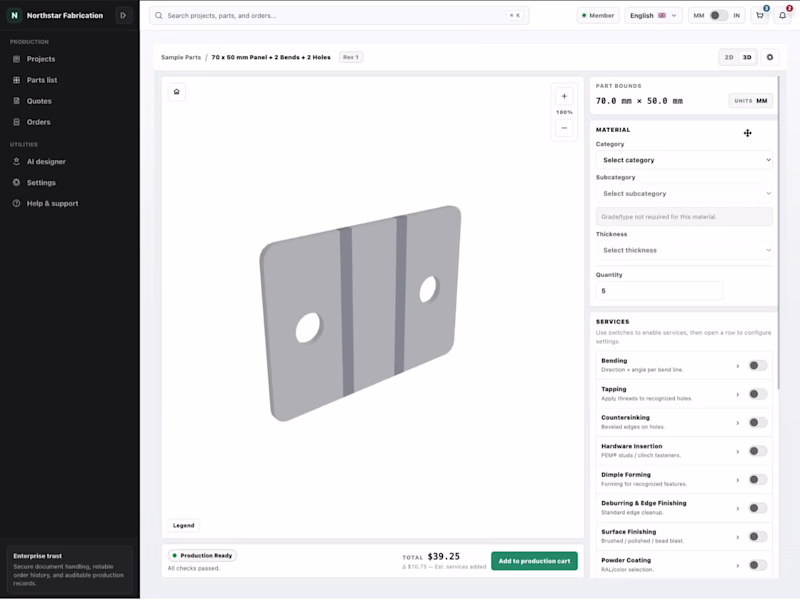Click the Help & support question icon
This screenshot has width=800, height=600.
[16, 203]
